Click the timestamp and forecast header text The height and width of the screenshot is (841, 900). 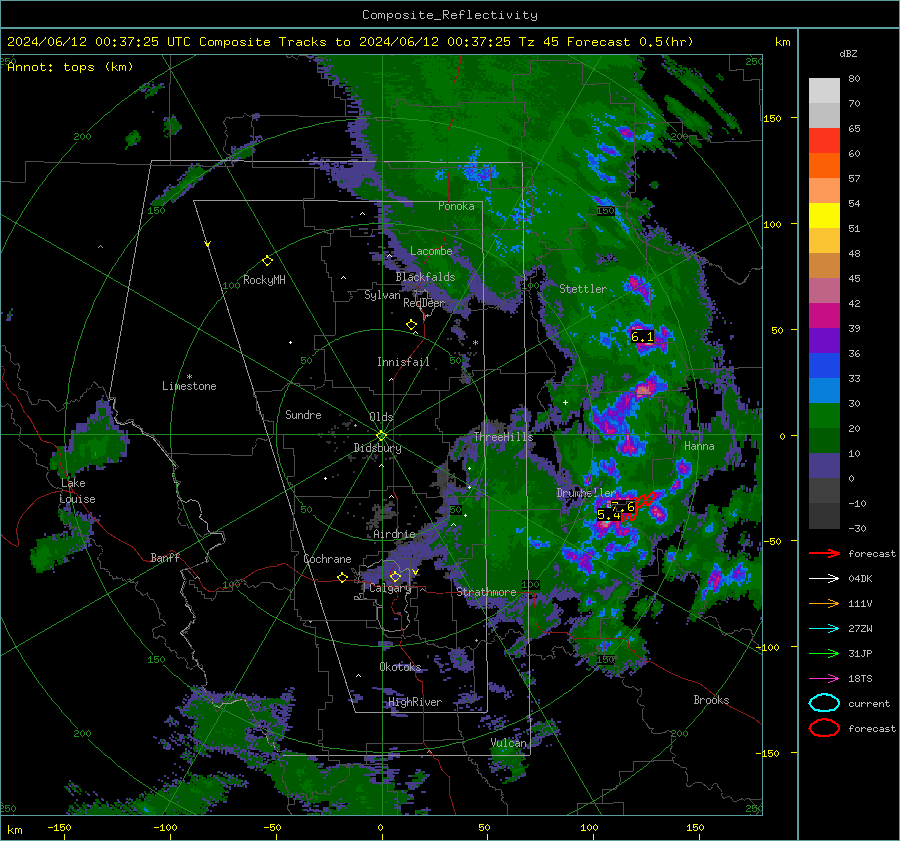[x=350, y=42]
